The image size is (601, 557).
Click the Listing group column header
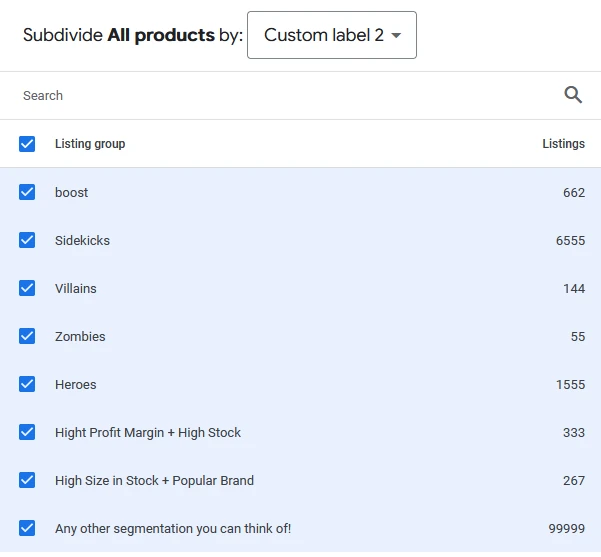[90, 144]
